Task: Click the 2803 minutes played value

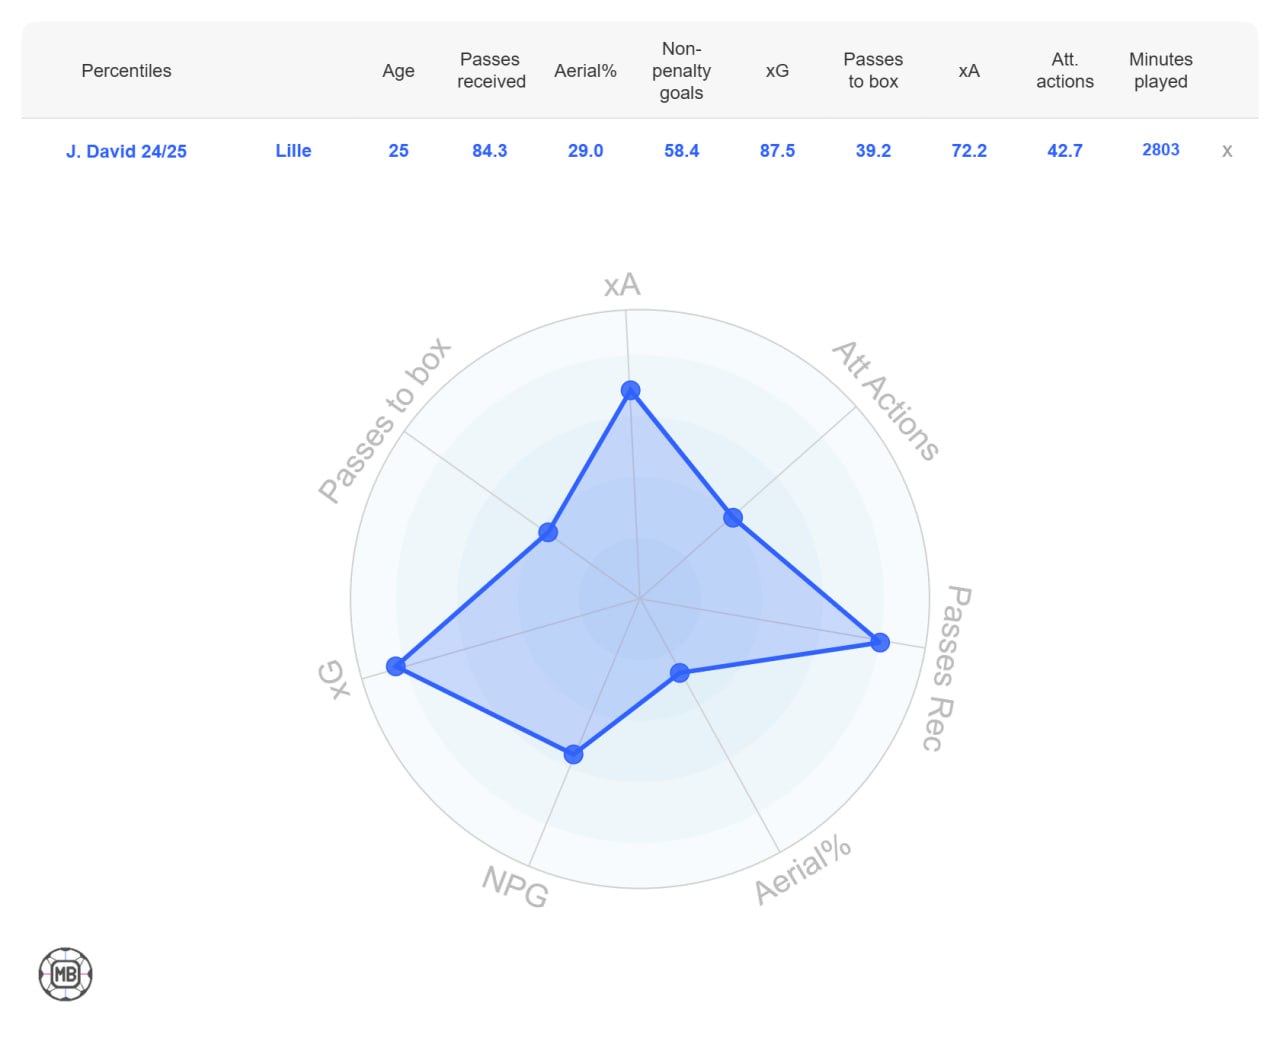Action: click(1161, 150)
